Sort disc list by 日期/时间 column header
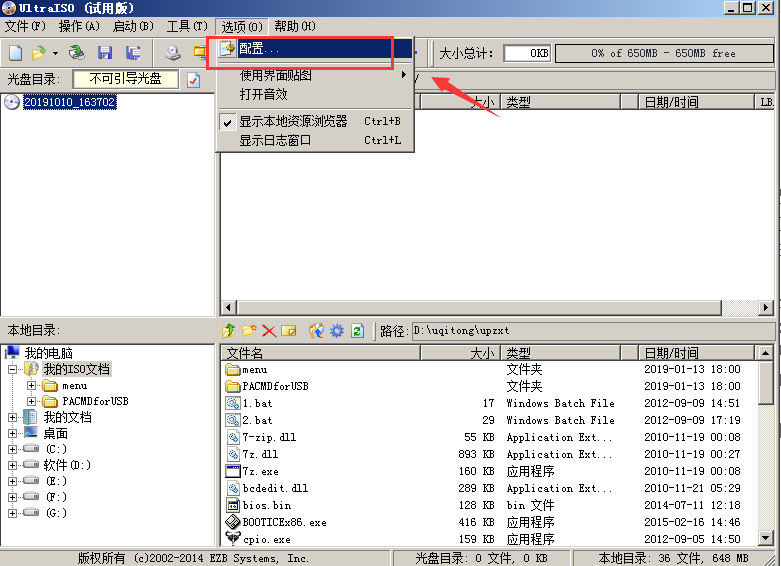 click(696, 102)
